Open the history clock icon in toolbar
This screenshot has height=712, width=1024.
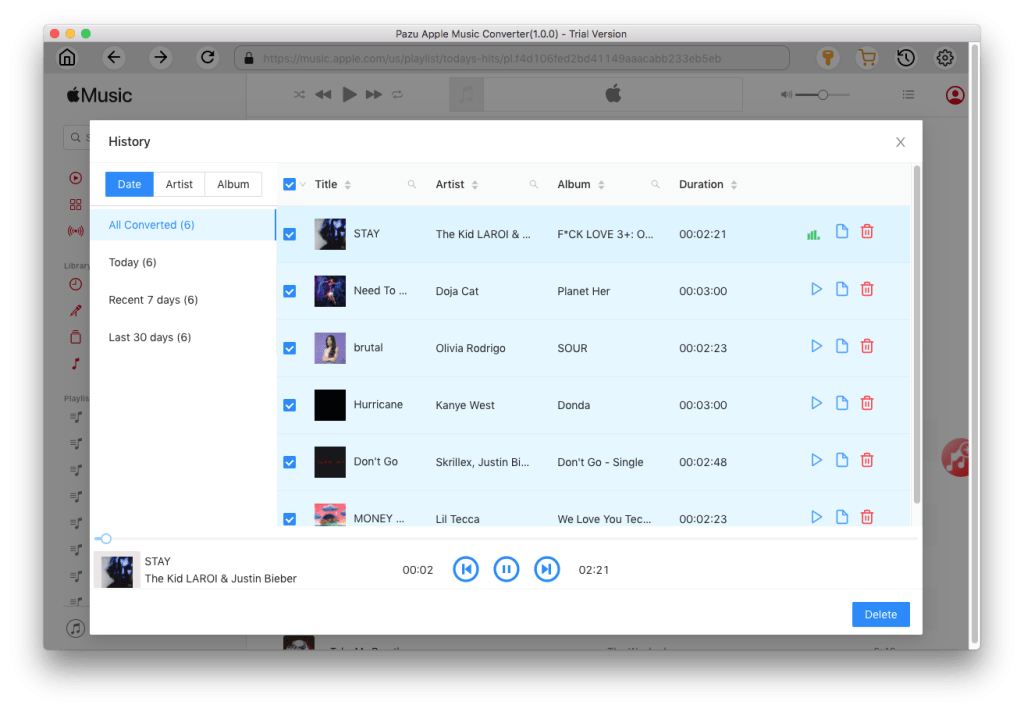[906, 58]
